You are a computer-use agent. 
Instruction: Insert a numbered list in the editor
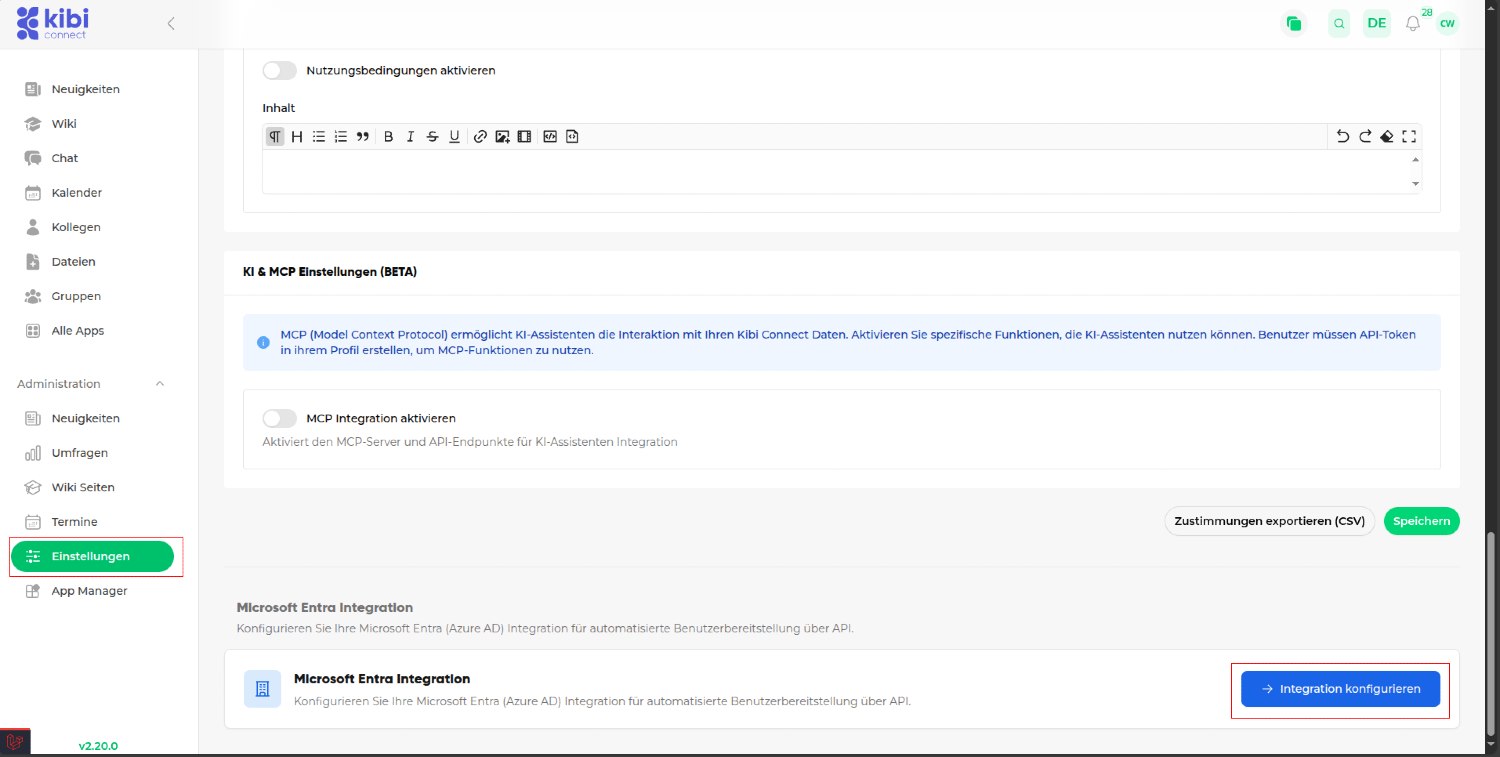point(341,137)
